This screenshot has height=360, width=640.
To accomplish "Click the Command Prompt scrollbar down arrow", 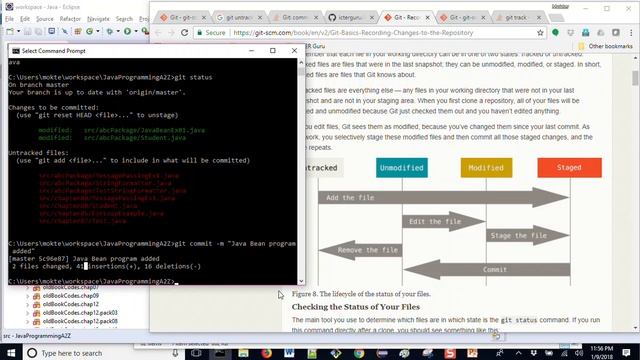I will click(x=301, y=281).
